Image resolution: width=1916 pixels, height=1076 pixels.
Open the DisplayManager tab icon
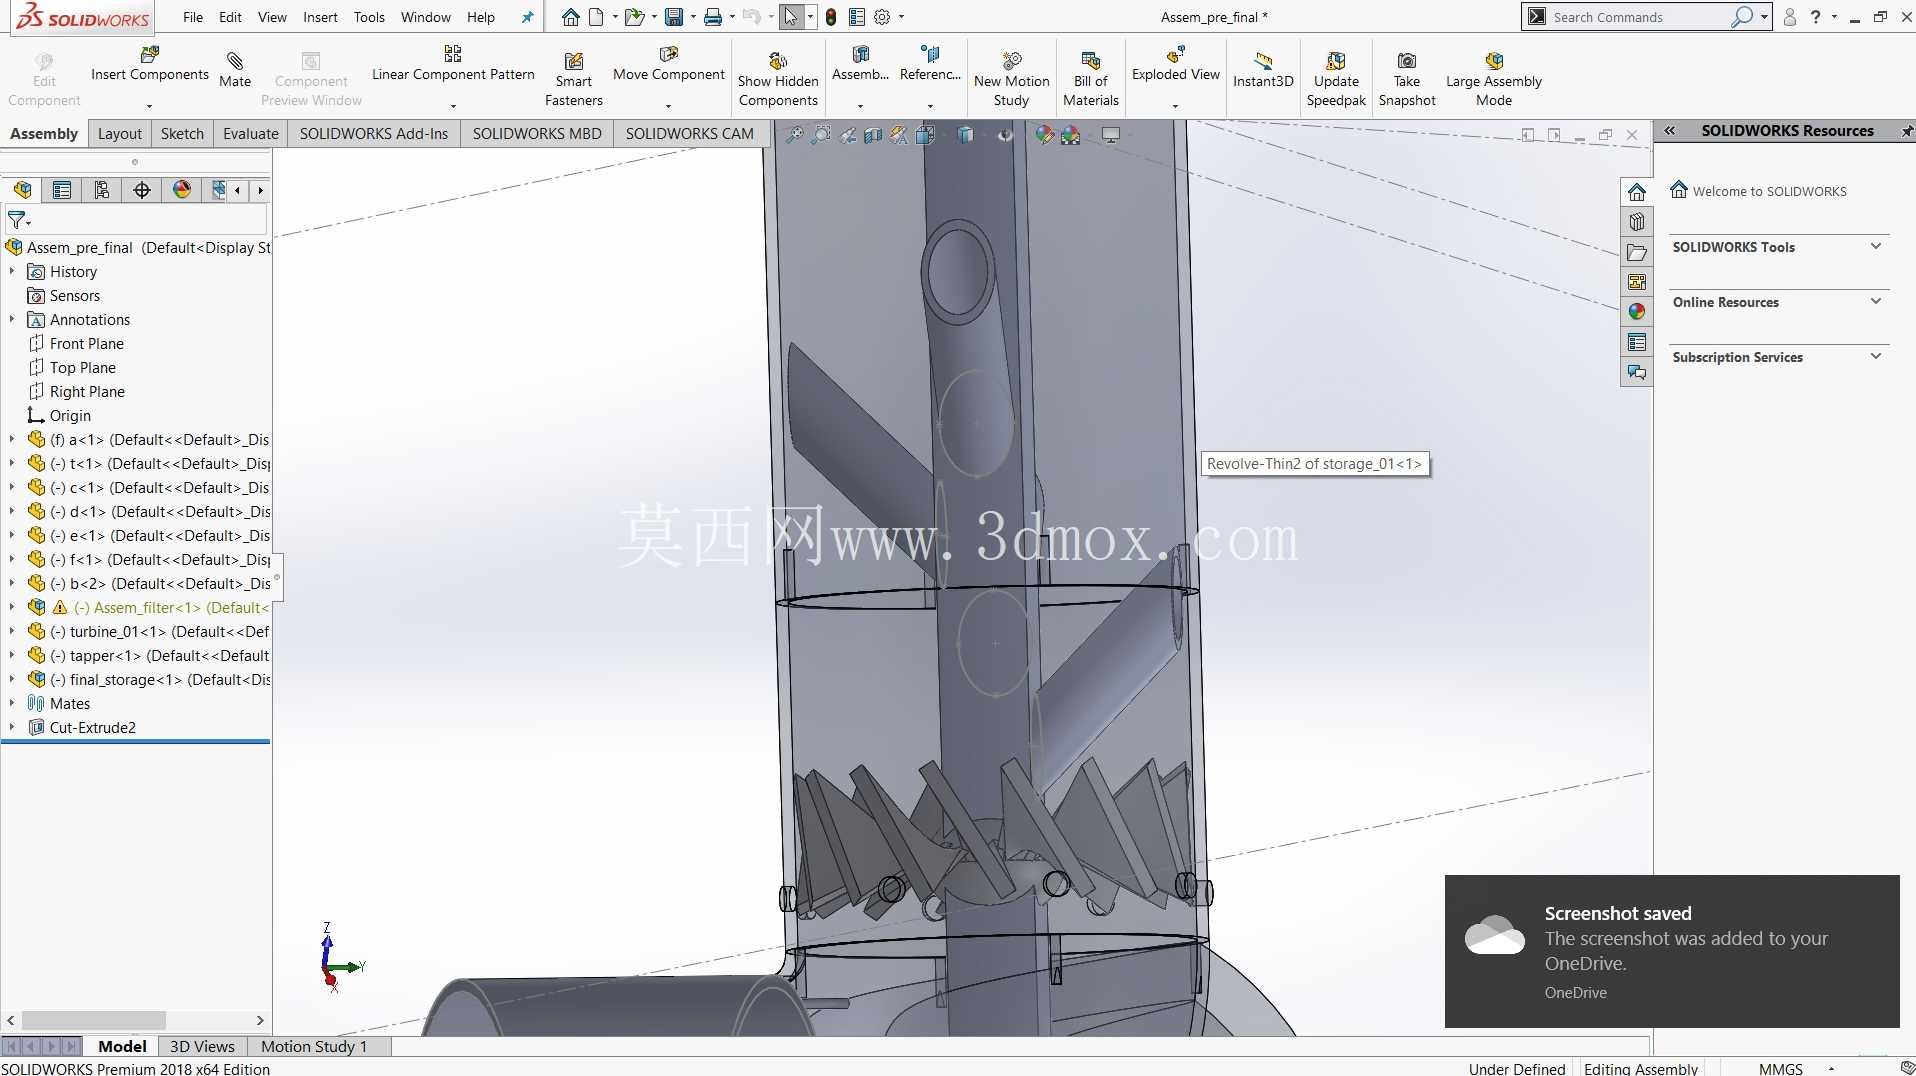[182, 190]
